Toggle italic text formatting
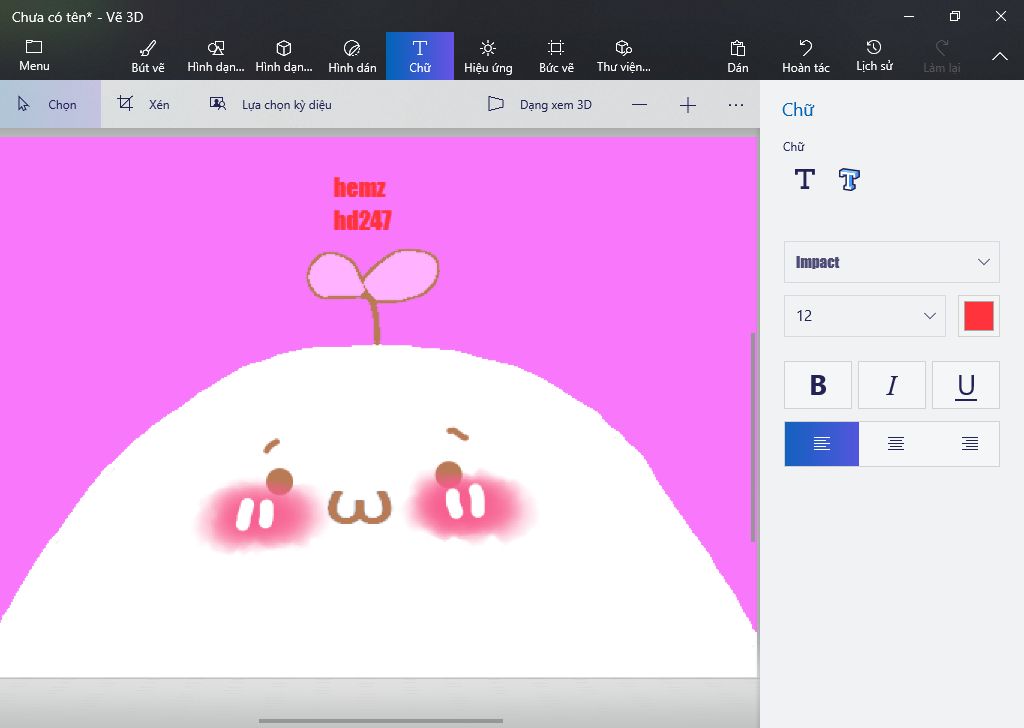Image resolution: width=1024 pixels, height=728 pixels. pos(891,385)
